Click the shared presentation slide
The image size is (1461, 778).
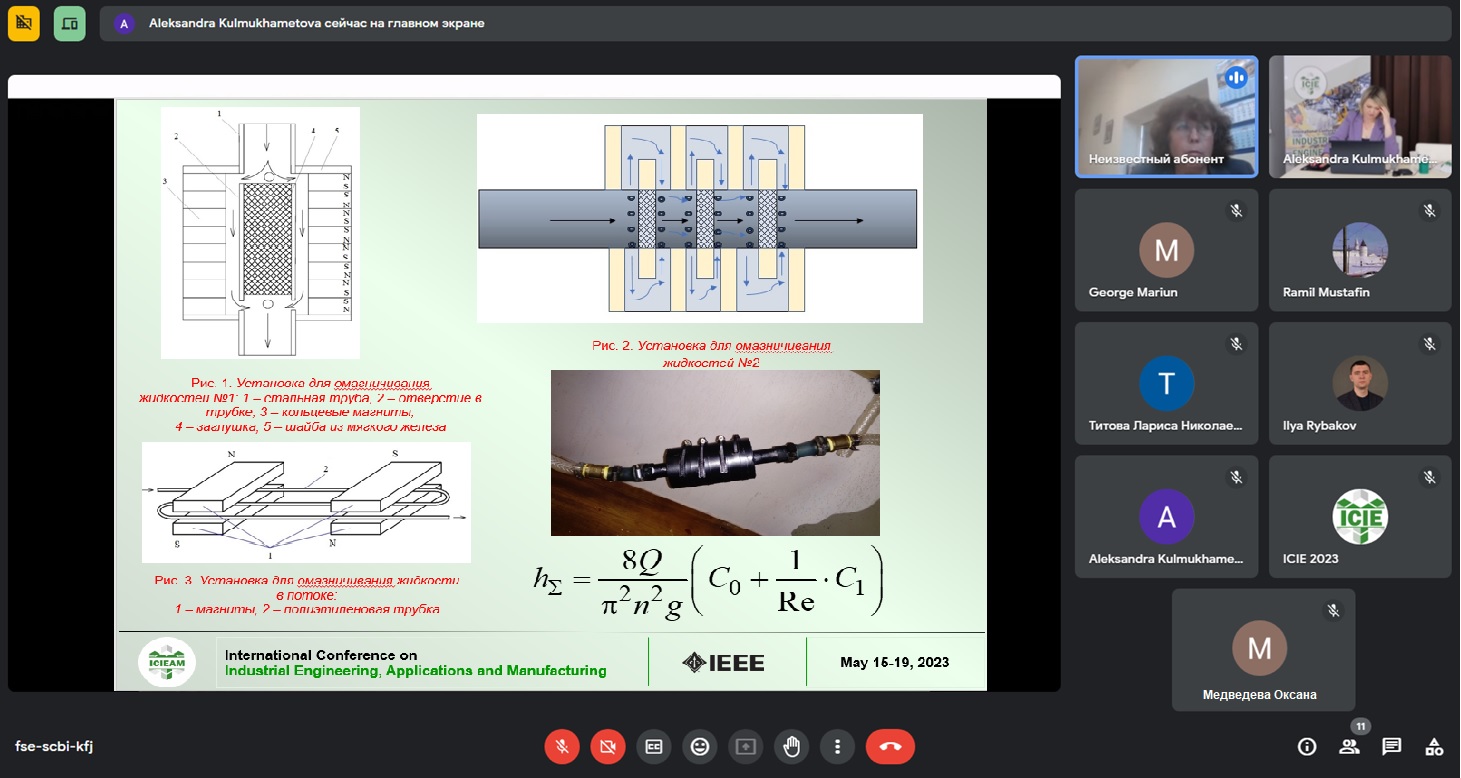(550, 394)
